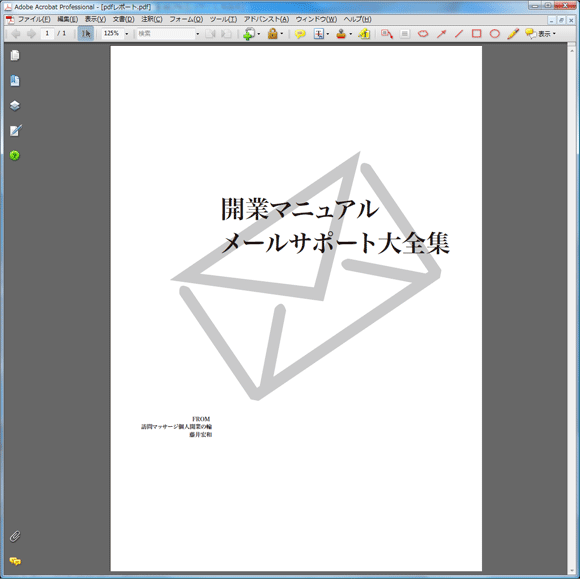This screenshot has width=580, height=579.
Task: Open the Layers panel in the sidebar
Action: tap(15, 106)
